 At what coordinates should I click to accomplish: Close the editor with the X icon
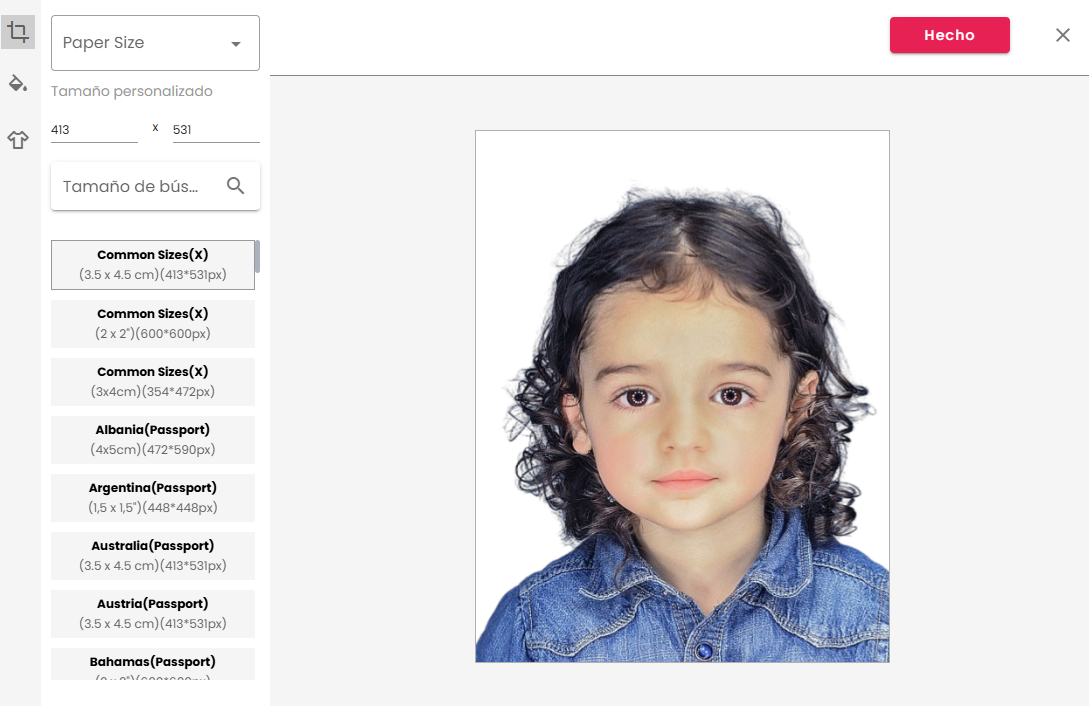1063,35
